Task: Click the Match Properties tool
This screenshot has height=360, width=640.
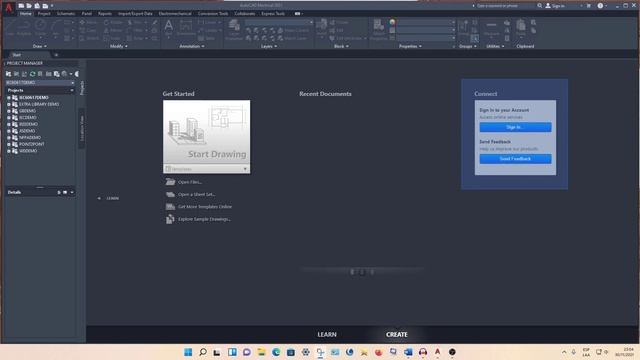Action: (378, 30)
